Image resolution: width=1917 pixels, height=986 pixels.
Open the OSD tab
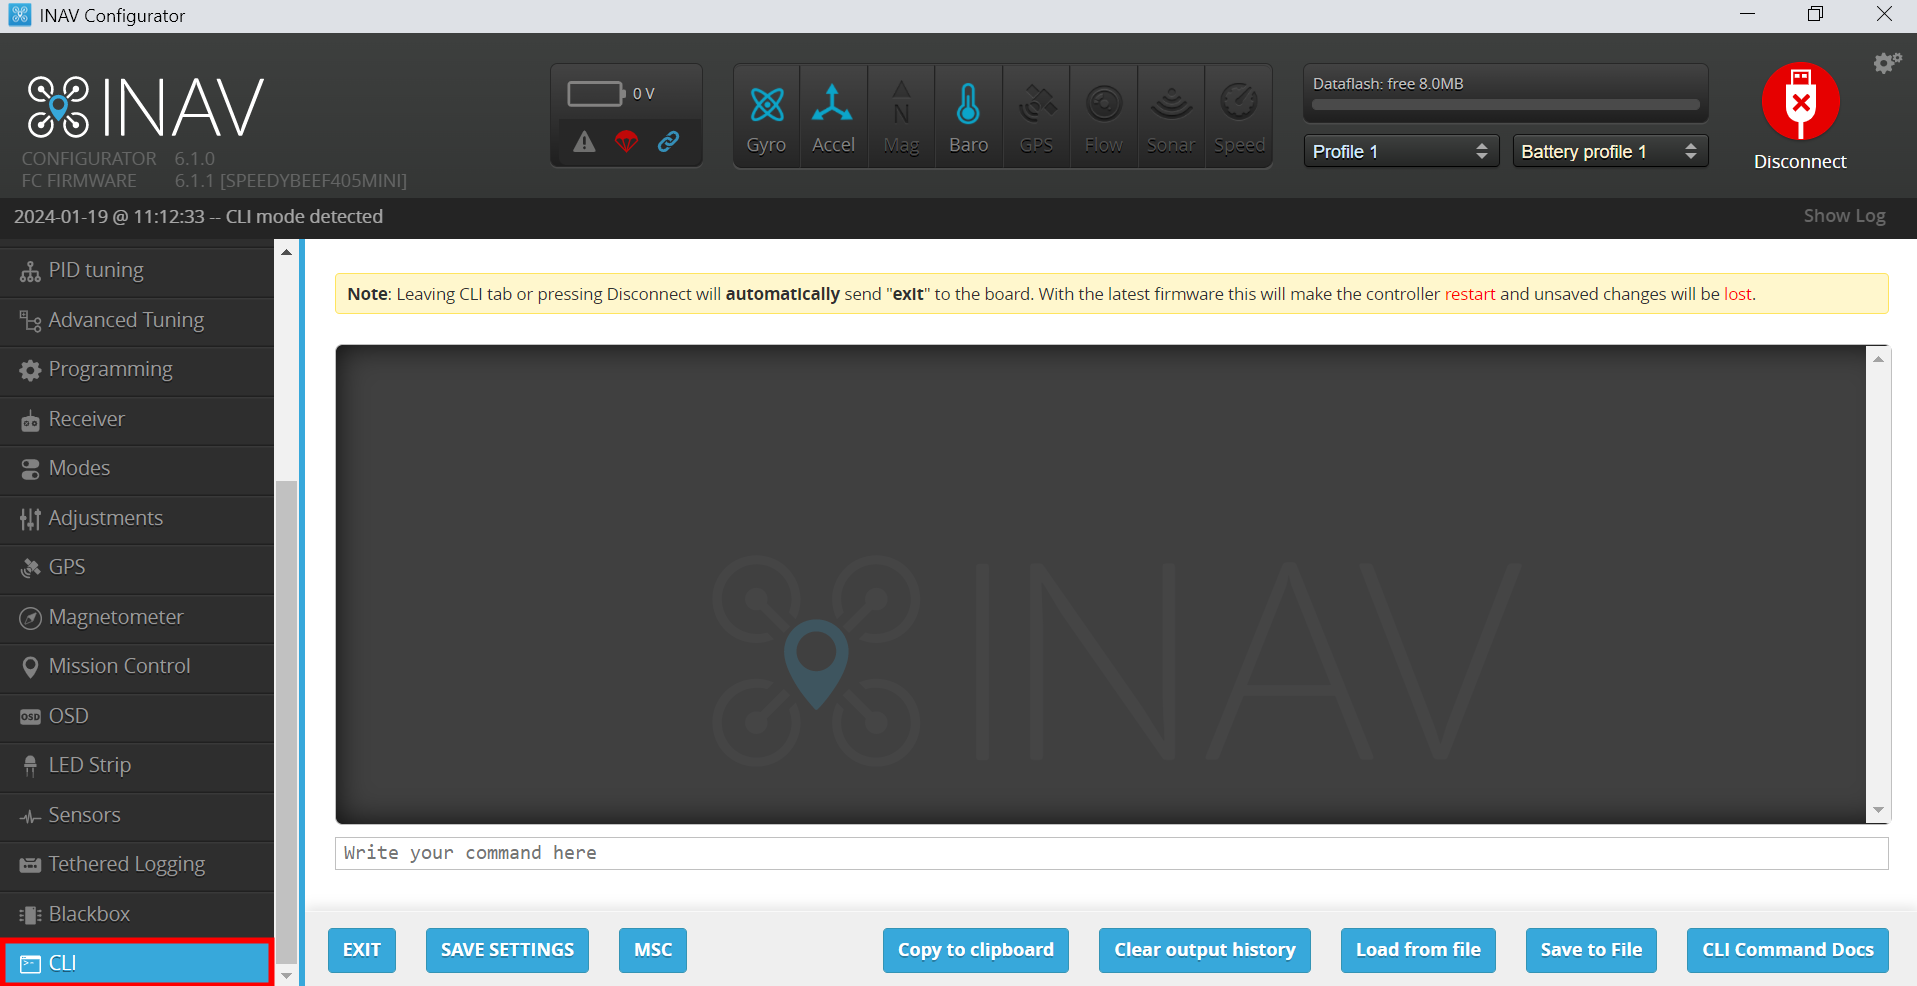(x=137, y=717)
